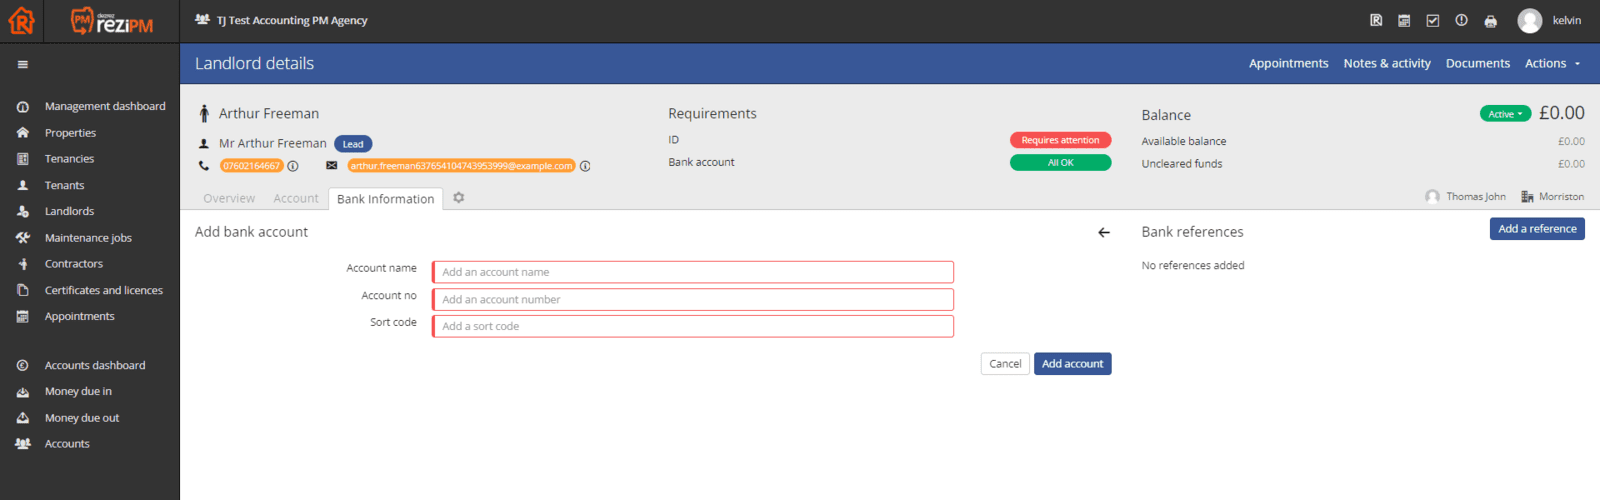Switch to the Overview tab
This screenshot has width=1600, height=500.
point(229,199)
